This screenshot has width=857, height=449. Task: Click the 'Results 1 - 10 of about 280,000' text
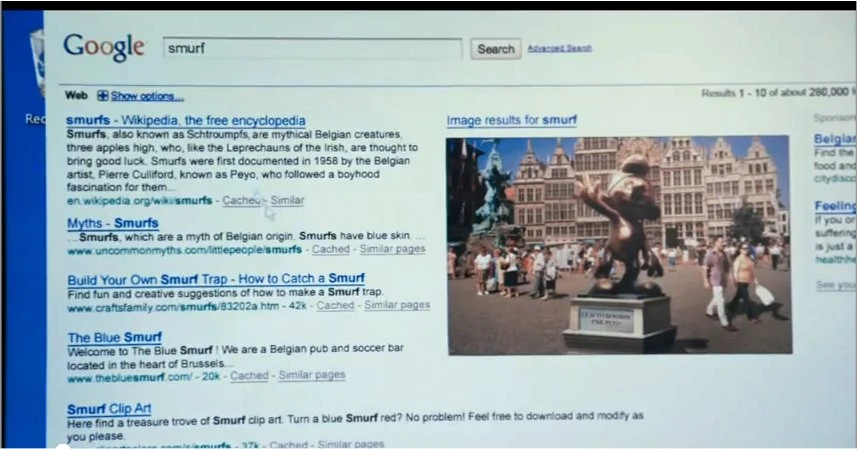click(776, 93)
